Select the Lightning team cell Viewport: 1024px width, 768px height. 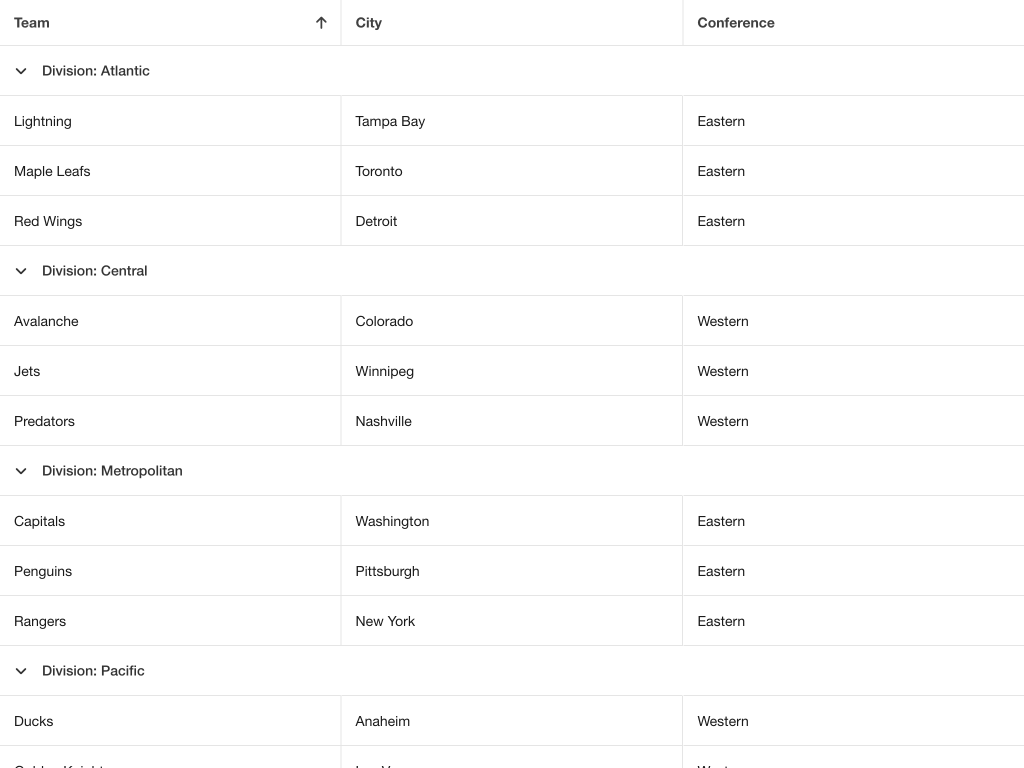[x=43, y=121]
